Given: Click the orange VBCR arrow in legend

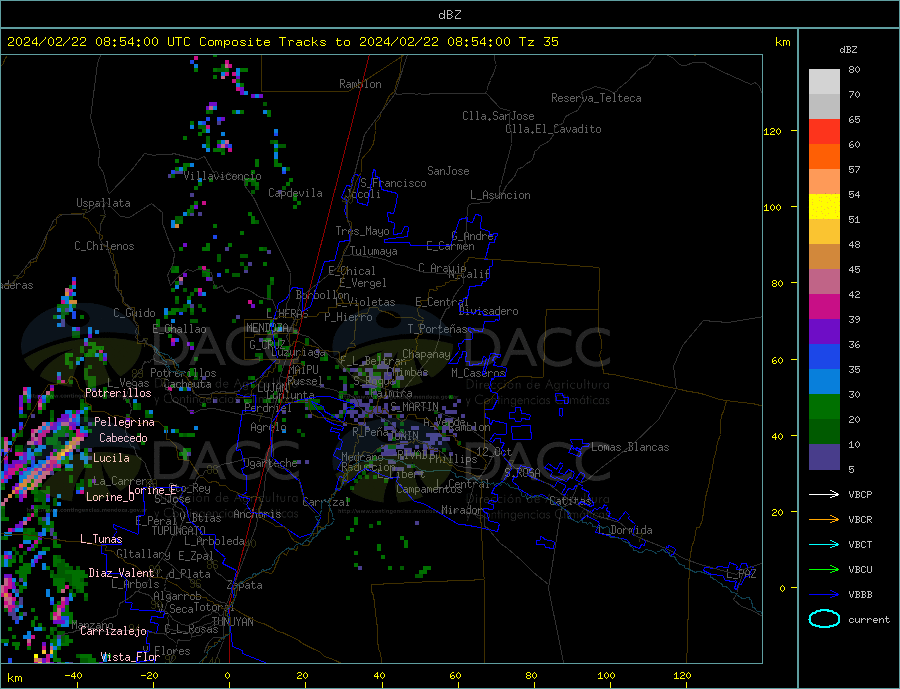Looking at the screenshot, I should [824, 520].
